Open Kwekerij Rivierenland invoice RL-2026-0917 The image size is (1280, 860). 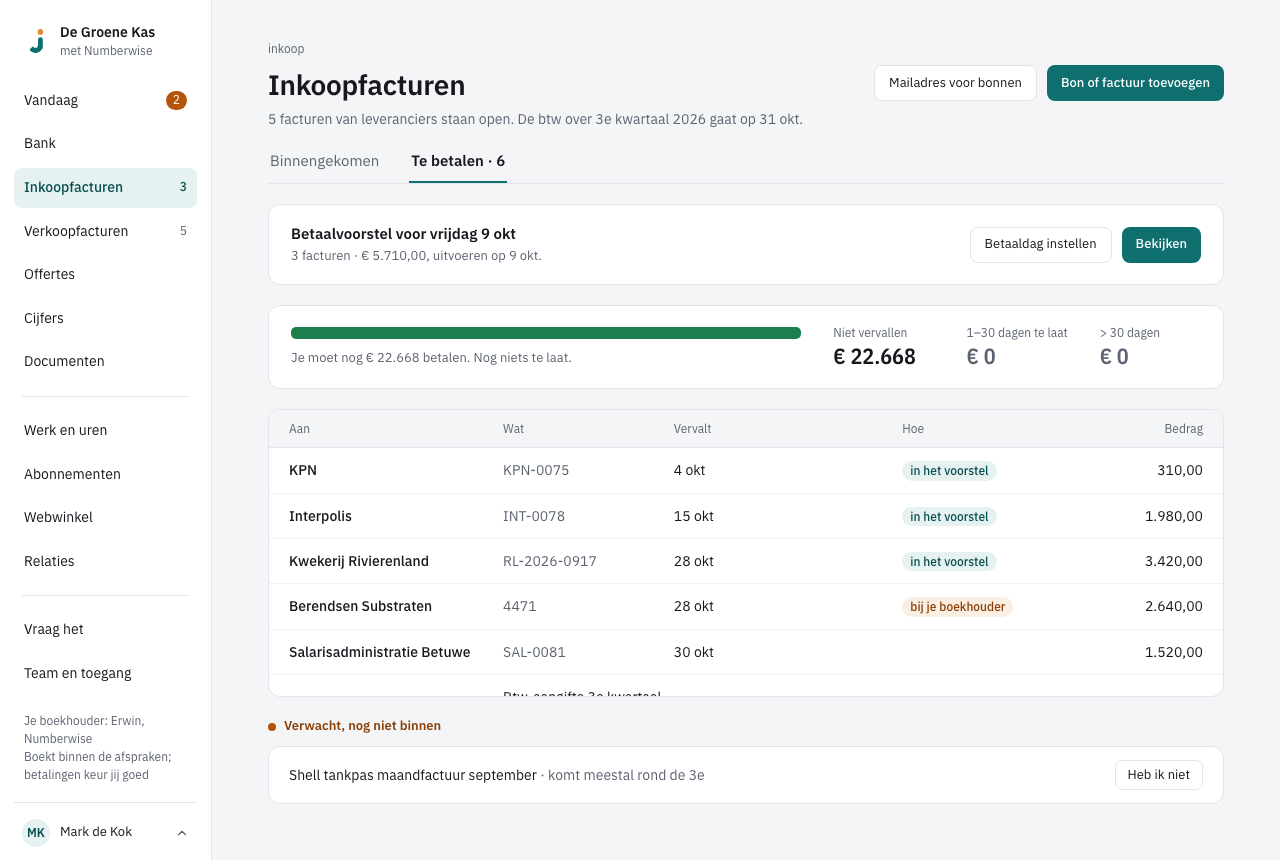[746, 561]
